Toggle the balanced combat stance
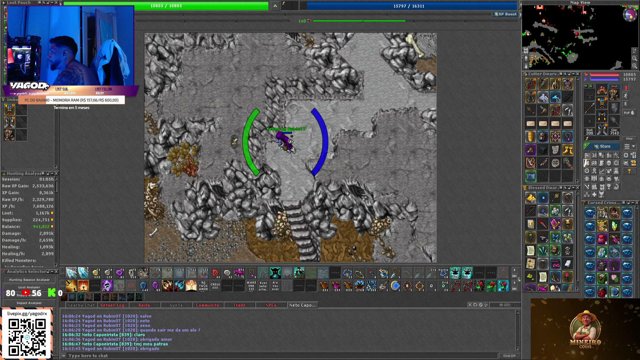 [626, 96]
